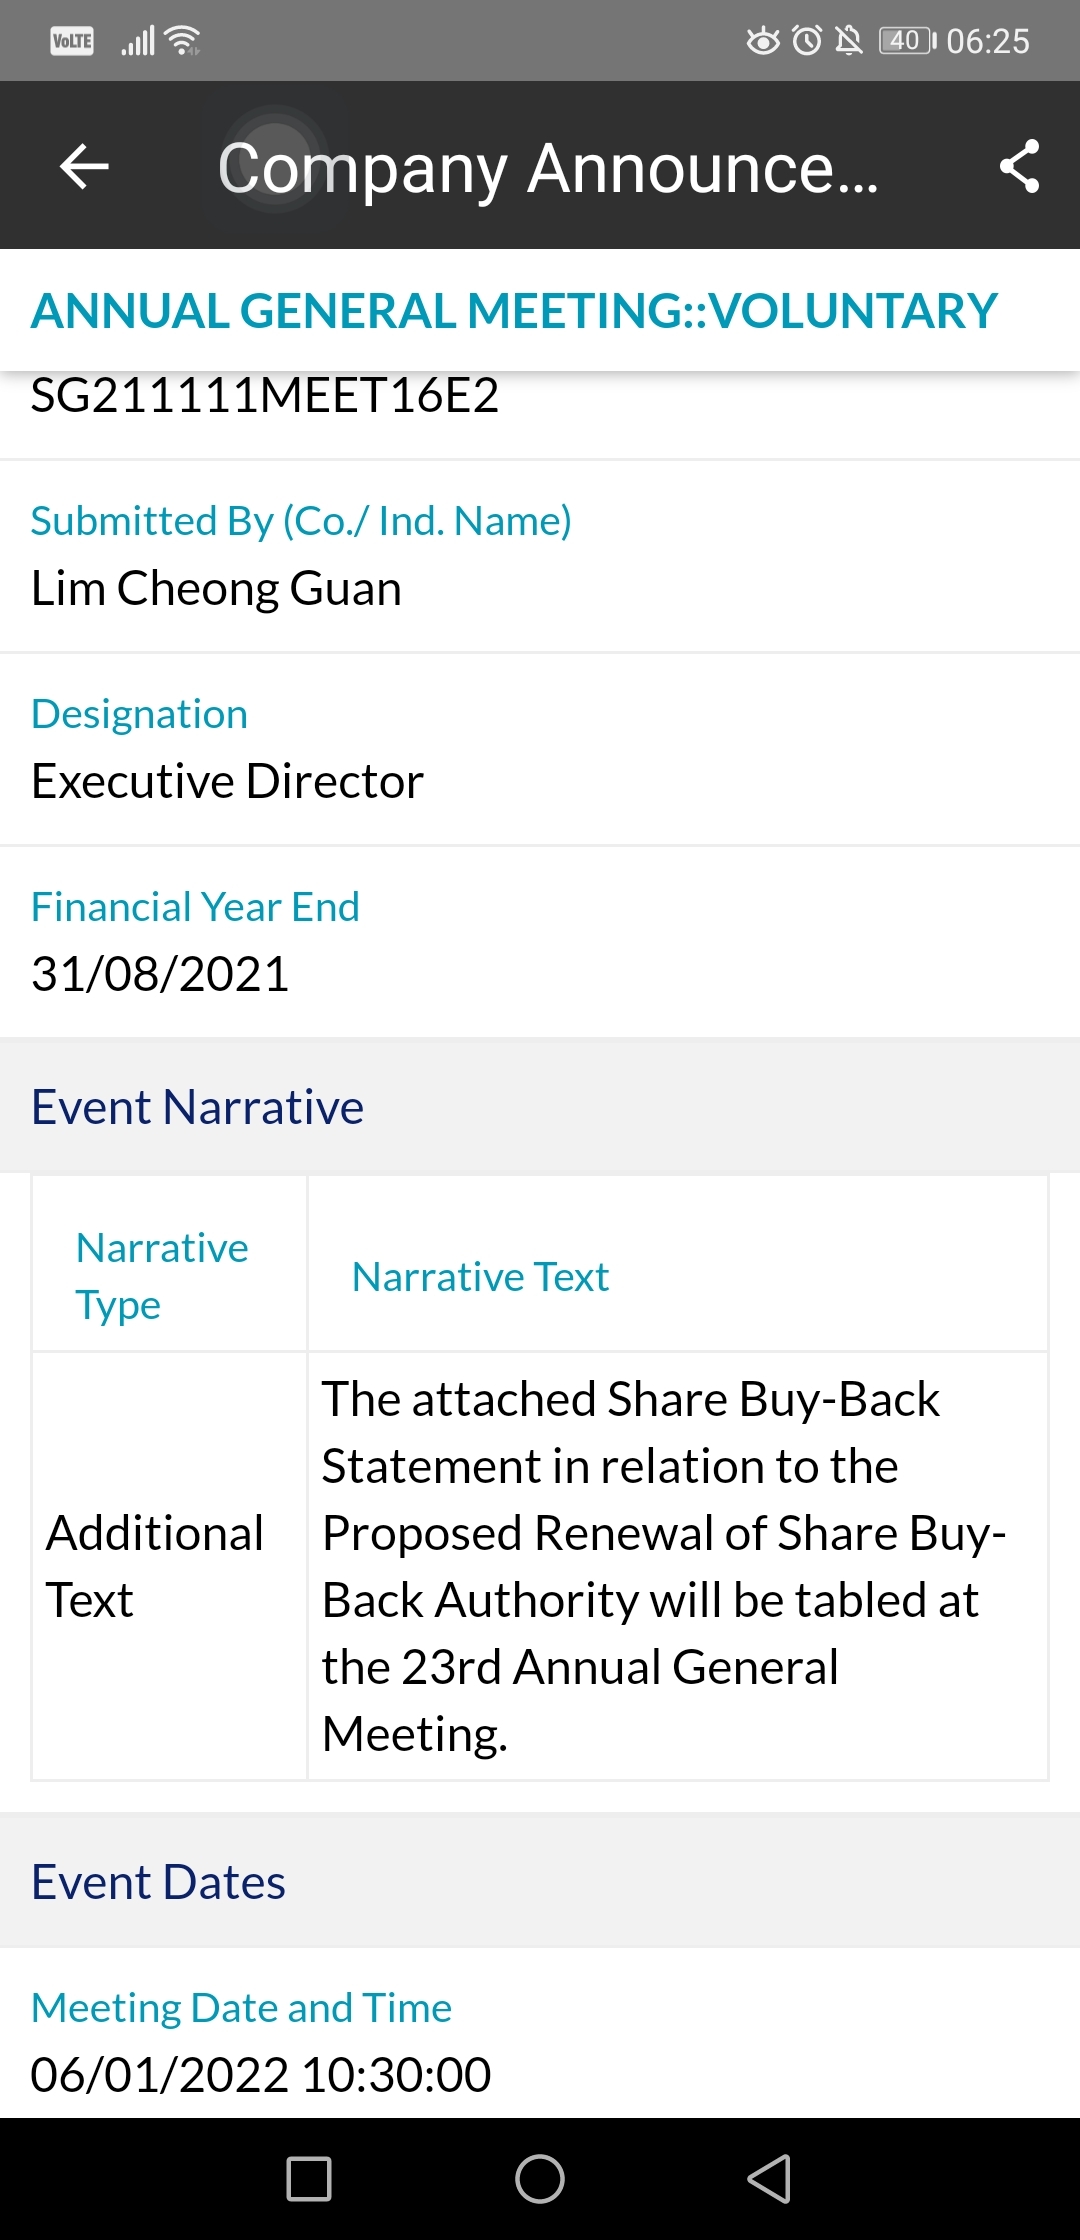Tap the Narrative Type column header
Image resolution: width=1080 pixels, height=2240 pixels.
[x=162, y=1276]
